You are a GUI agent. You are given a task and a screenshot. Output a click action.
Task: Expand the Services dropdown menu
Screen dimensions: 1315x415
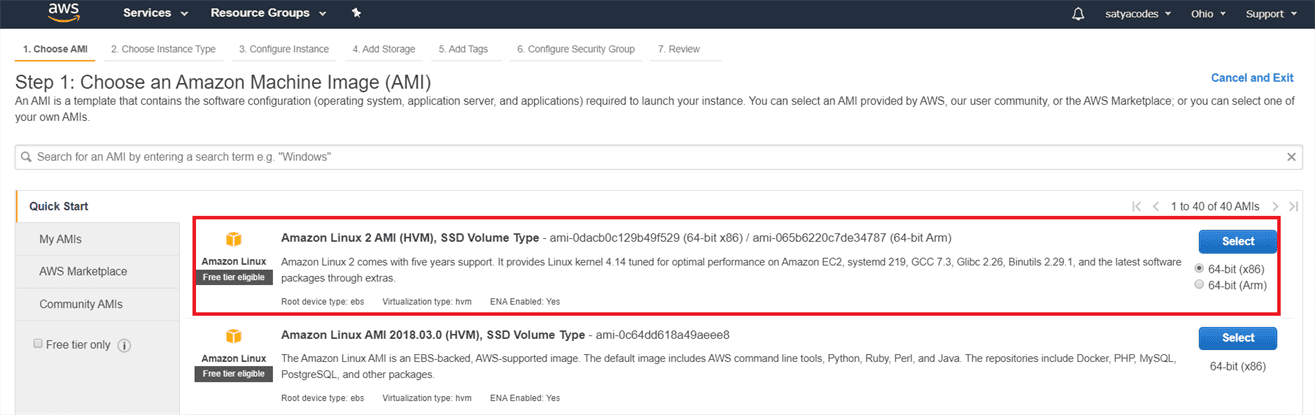[155, 14]
